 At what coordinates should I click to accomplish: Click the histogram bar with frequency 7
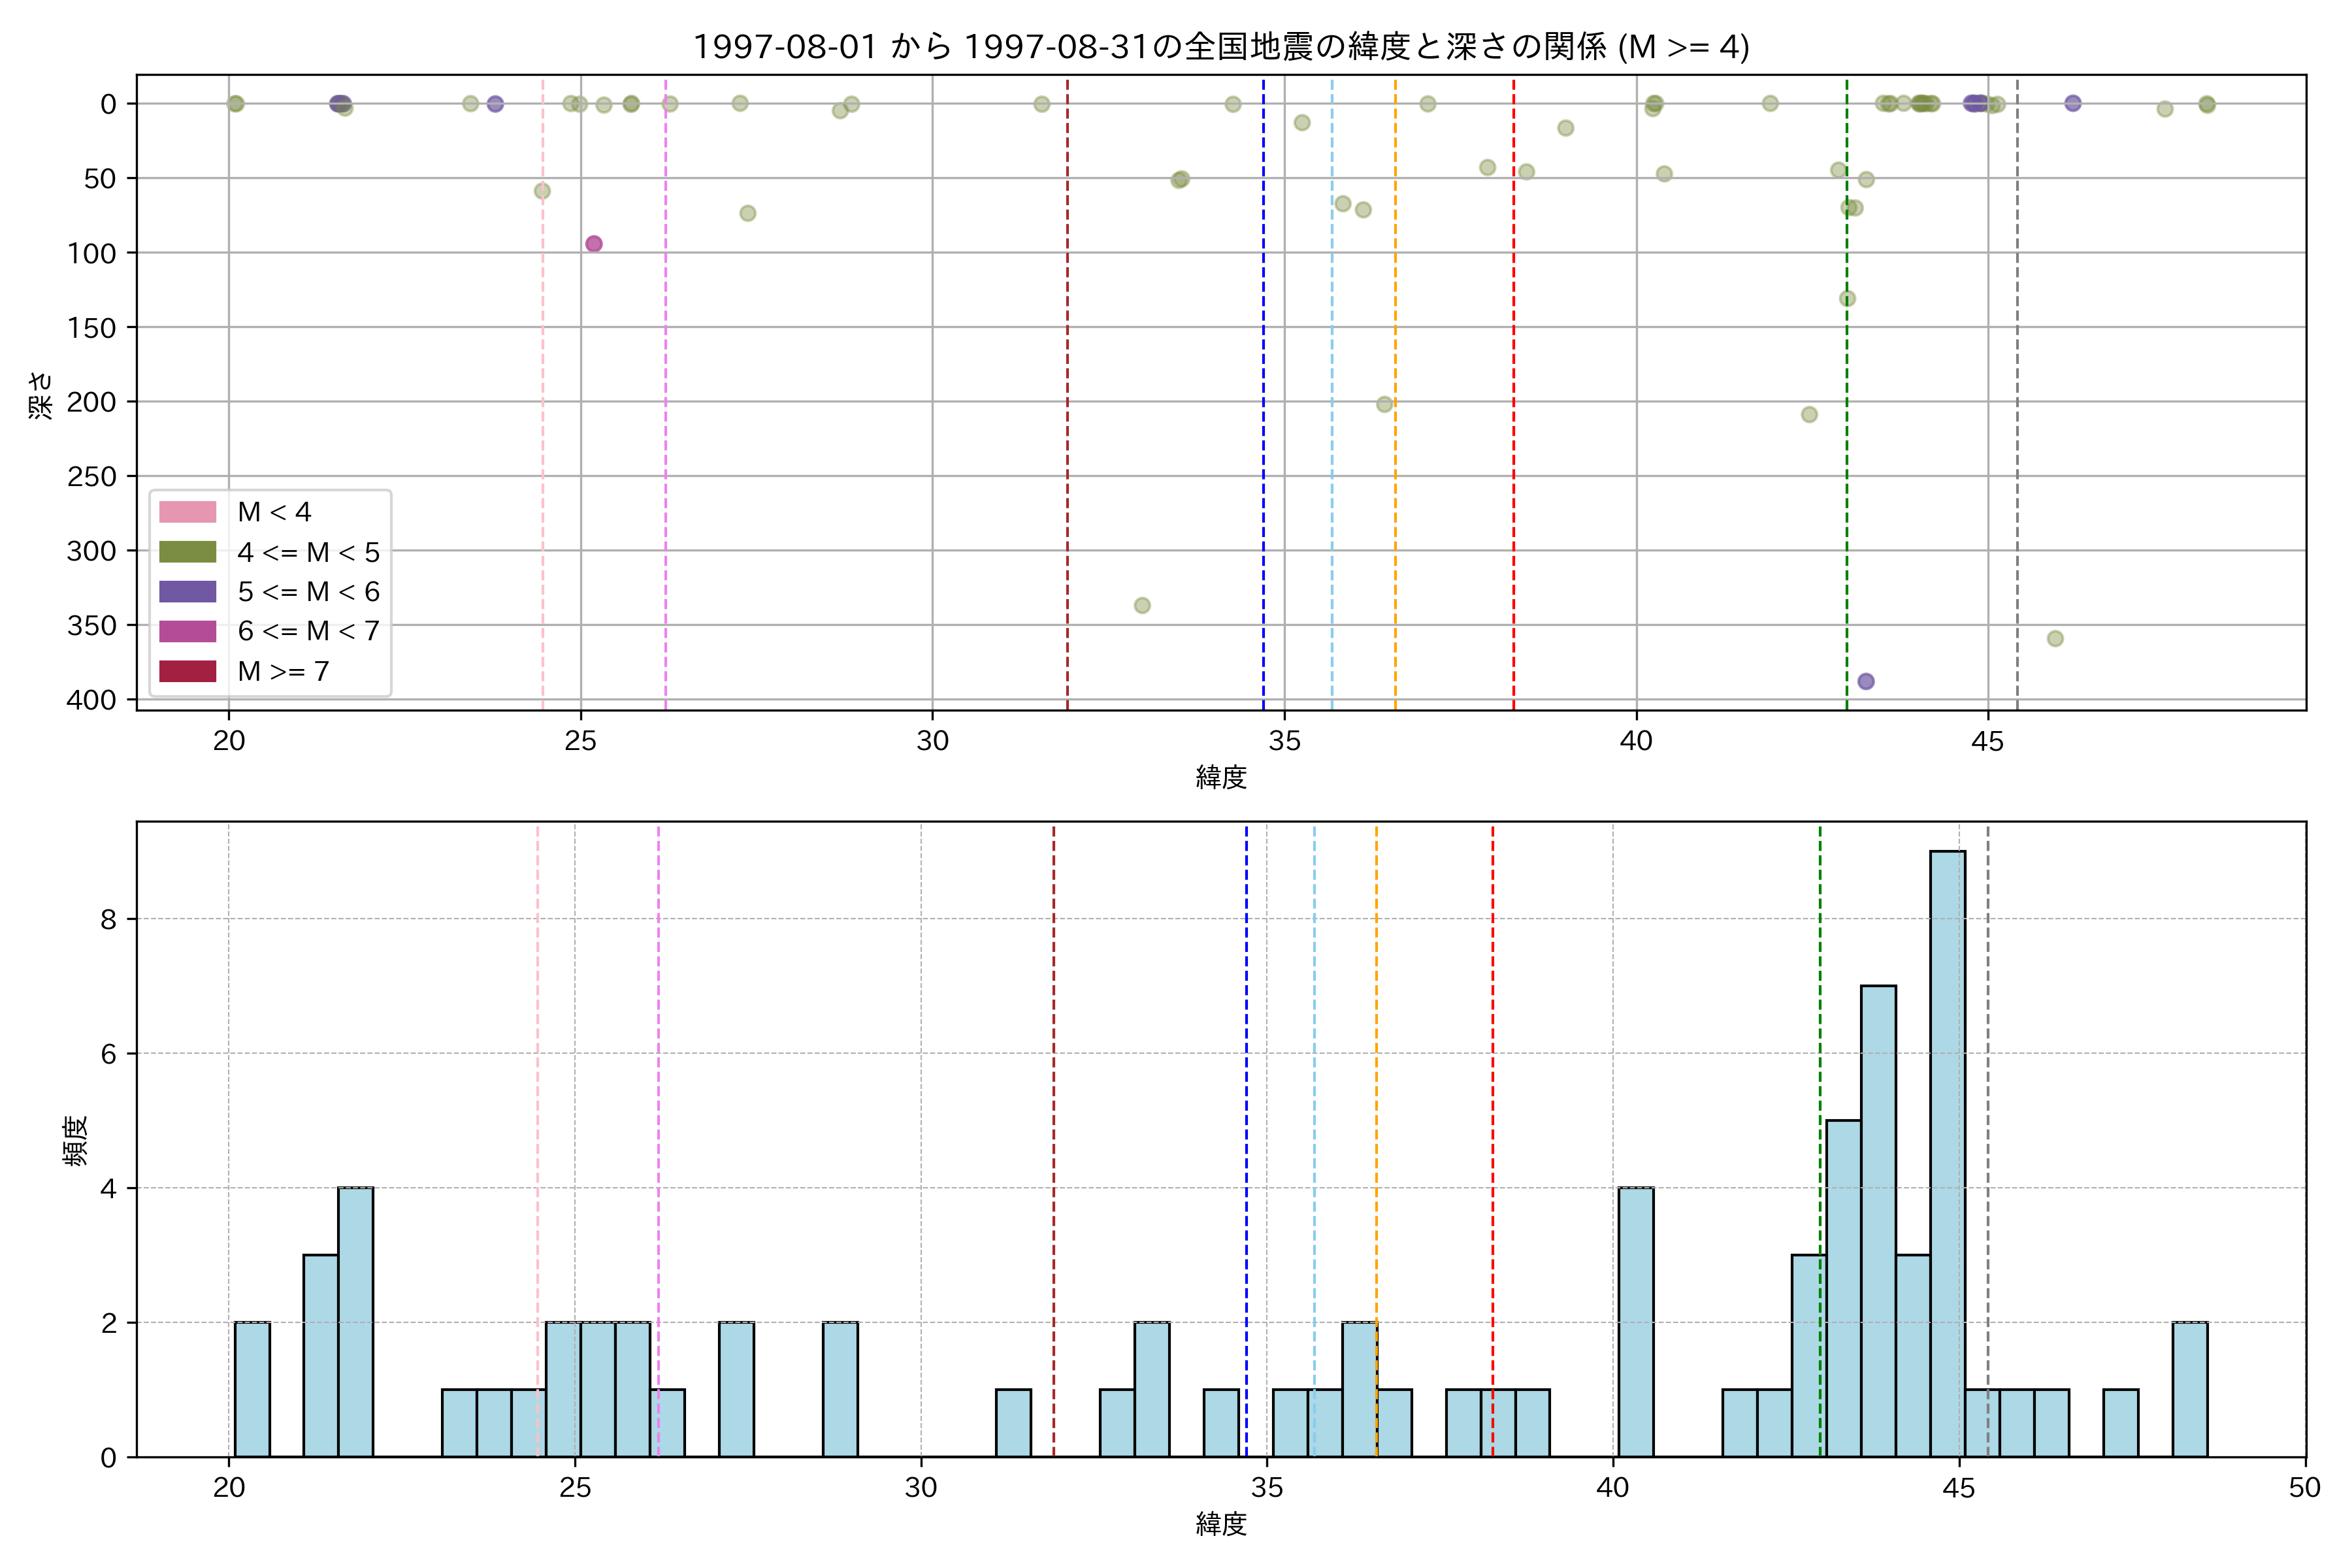1878,1221
